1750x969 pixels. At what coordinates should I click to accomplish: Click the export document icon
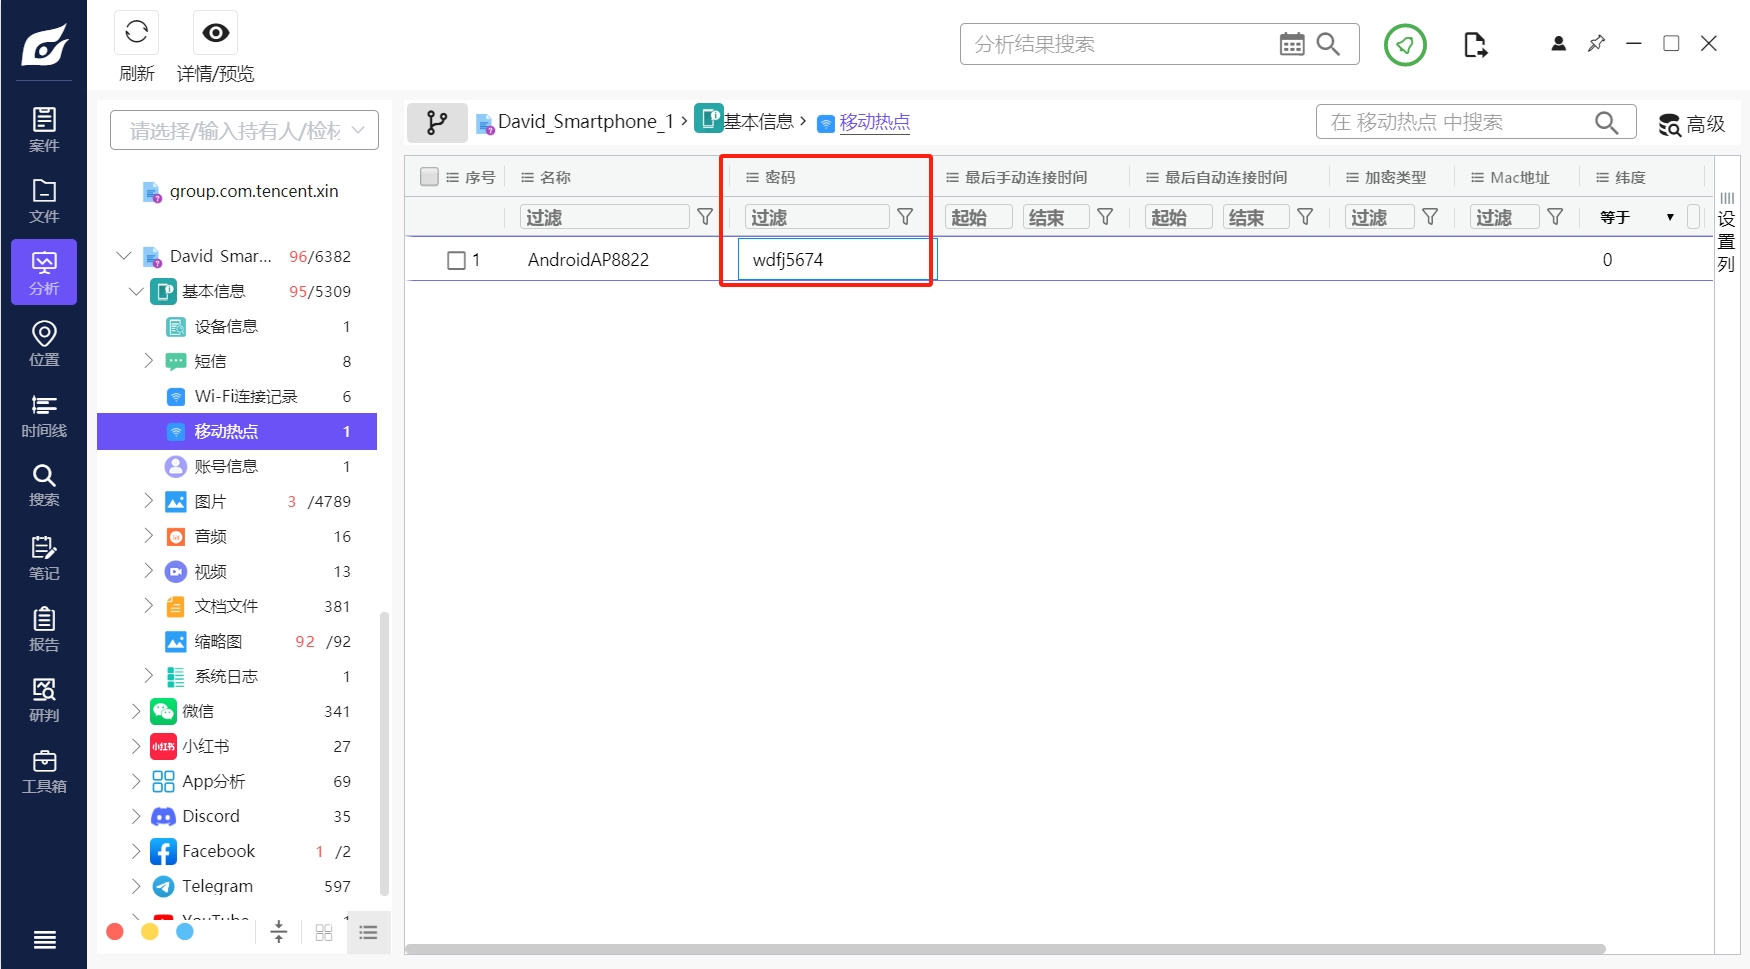1475,44
